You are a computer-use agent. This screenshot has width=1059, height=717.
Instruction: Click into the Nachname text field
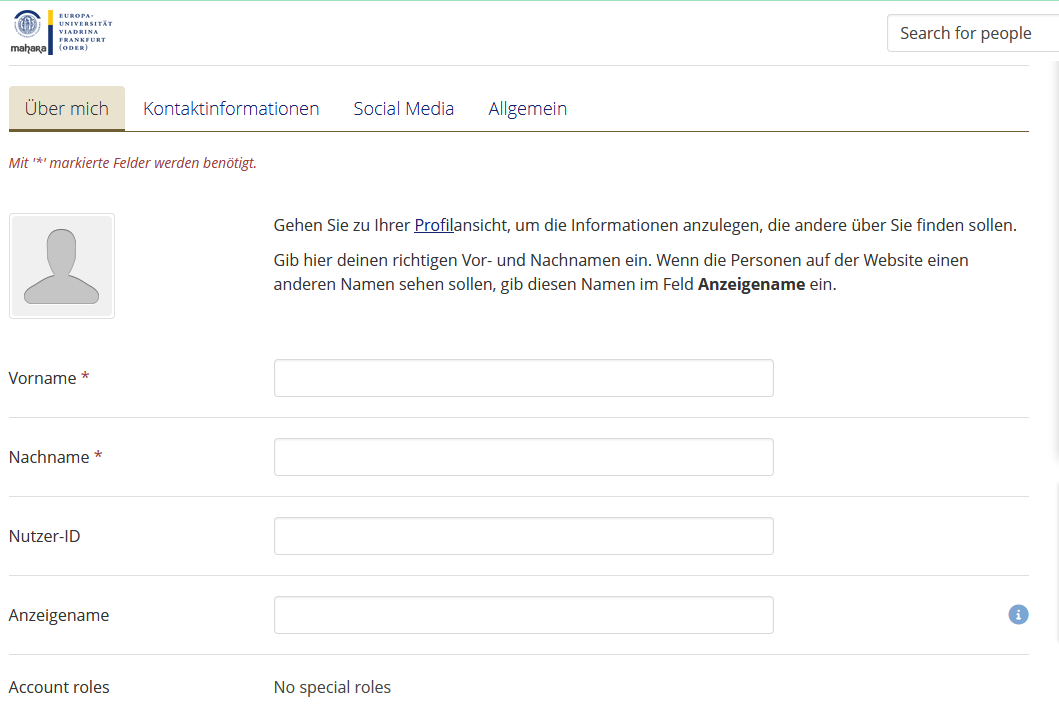[x=523, y=457]
